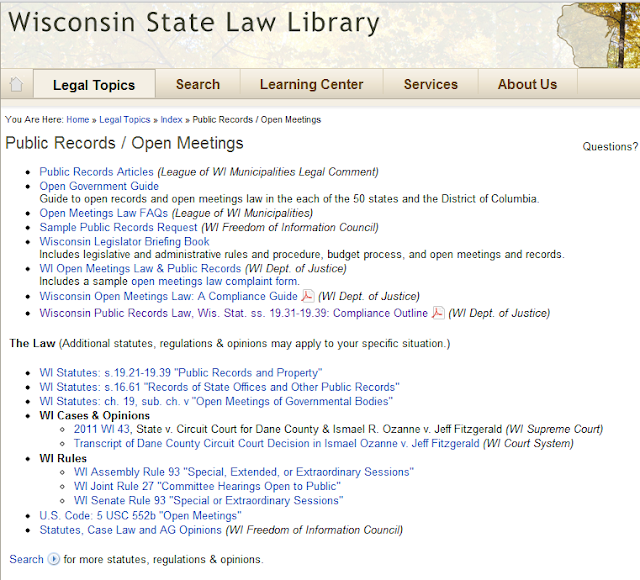This screenshot has width=640, height=580.
Task: Click the PDF icon after Compliance Outline
Action: click(438, 313)
